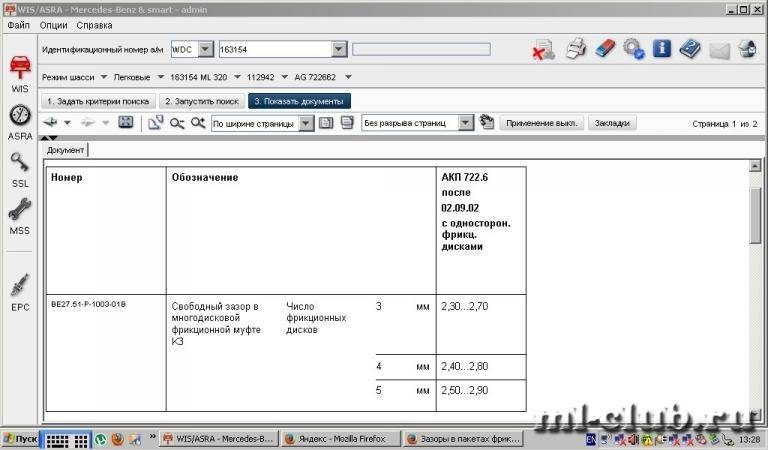The height and width of the screenshot is (450, 768).
Task: Open the Опции menu
Action: pyautogui.click(x=53, y=25)
